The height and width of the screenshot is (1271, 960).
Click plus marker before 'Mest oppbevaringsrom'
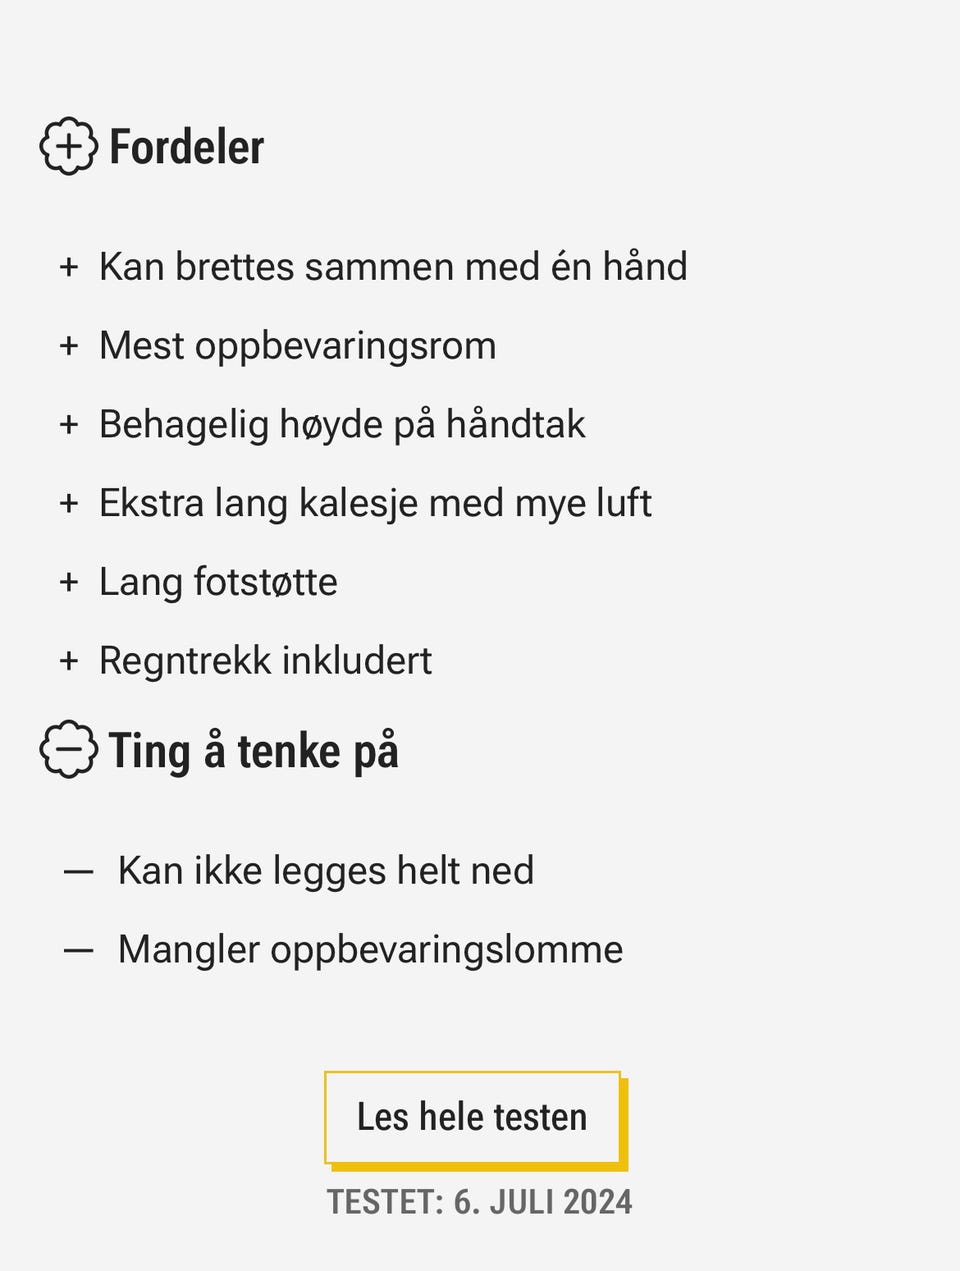69,346
